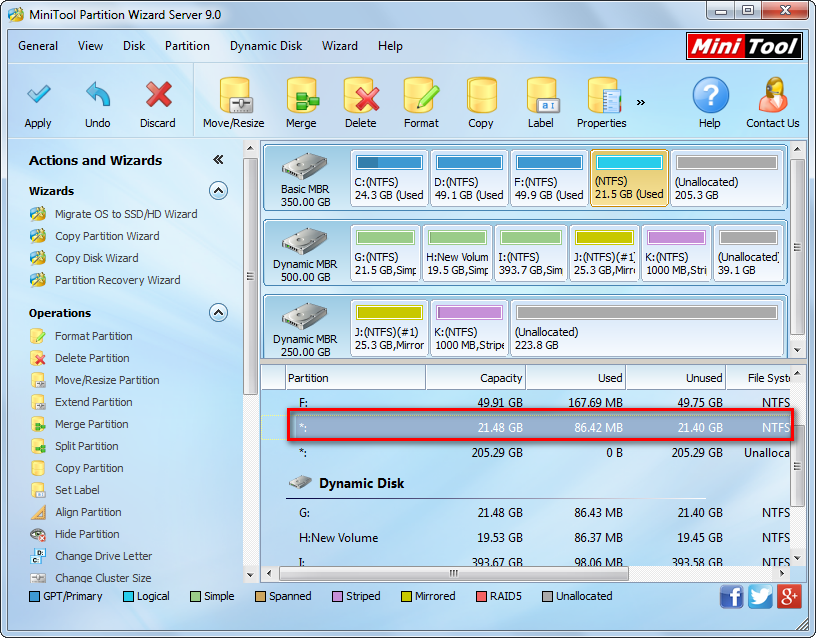Choose Set Label operation

[77, 490]
